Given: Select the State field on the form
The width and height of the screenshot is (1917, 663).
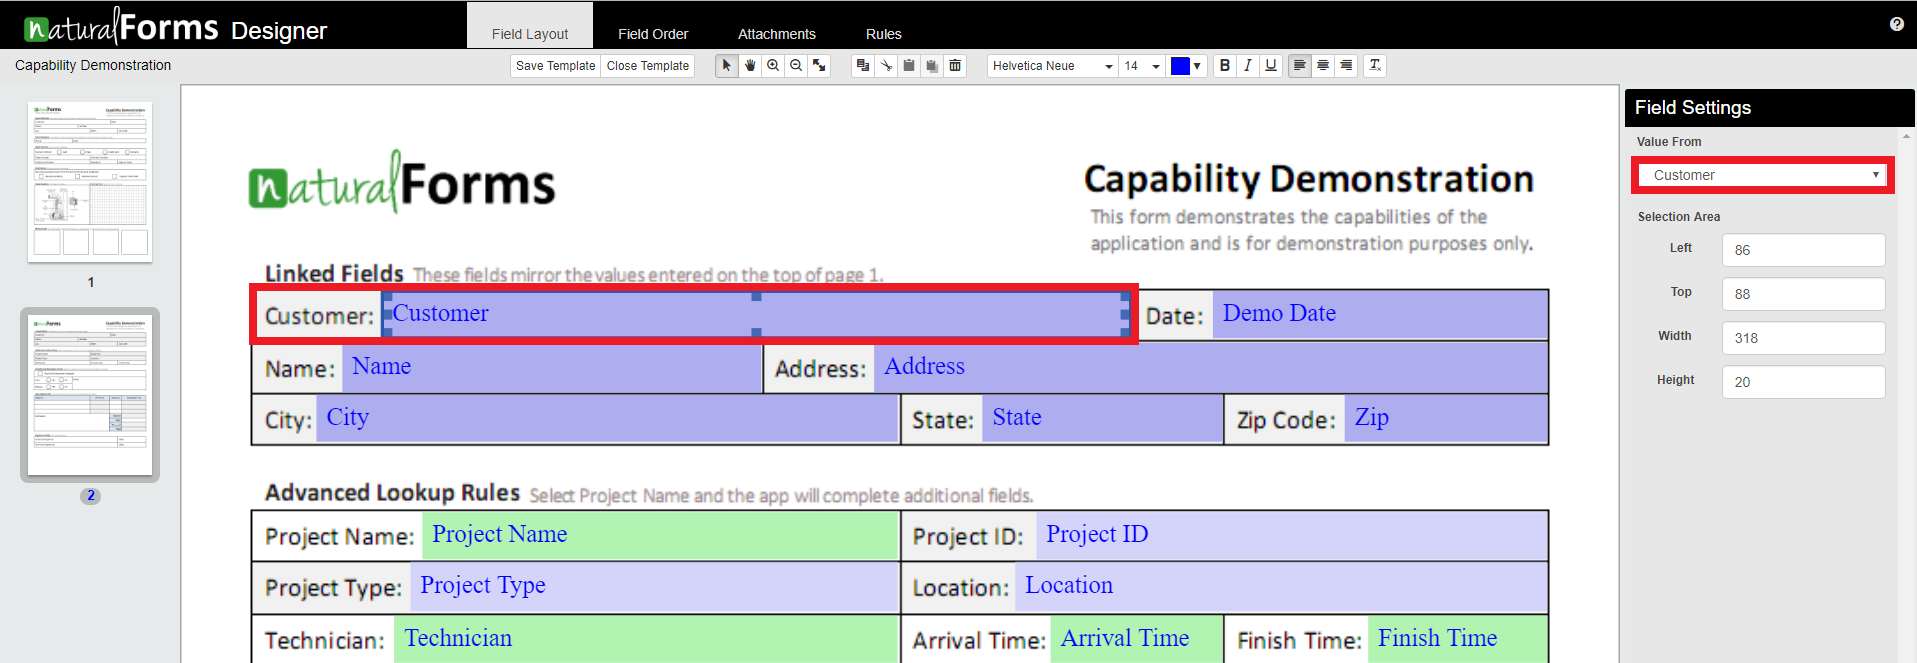Looking at the screenshot, I should click(1103, 419).
